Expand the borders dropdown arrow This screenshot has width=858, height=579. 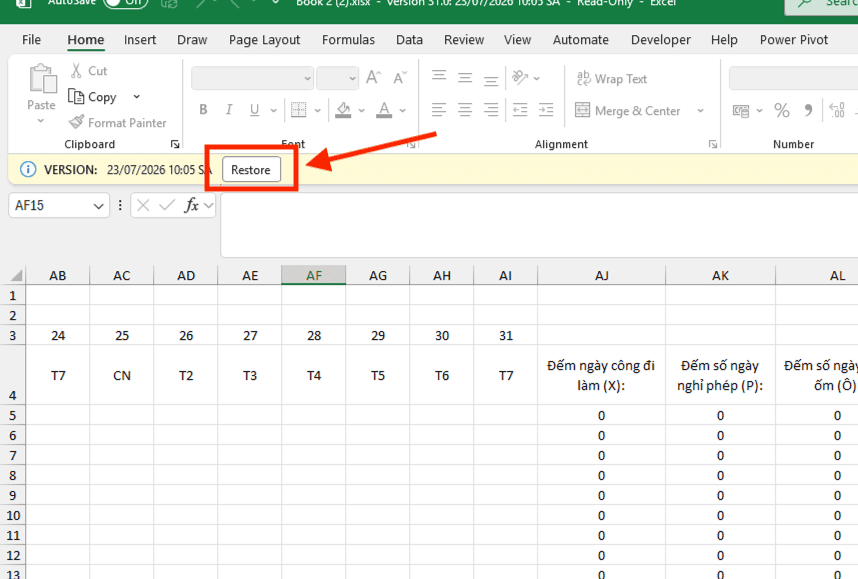click(x=317, y=111)
